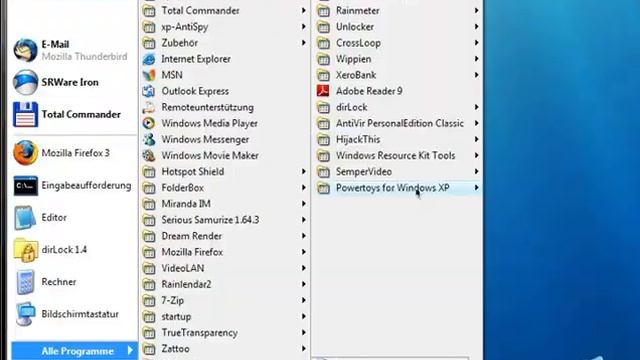This screenshot has width=640, height=360.
Task: Click the MSN butterfly icon
Action: 149,75
